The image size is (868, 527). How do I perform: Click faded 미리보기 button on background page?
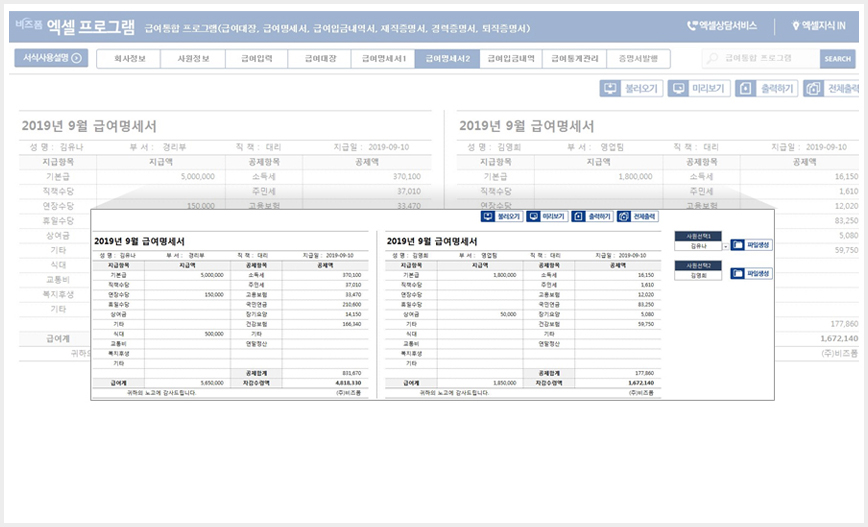click(x=699, y=89)
